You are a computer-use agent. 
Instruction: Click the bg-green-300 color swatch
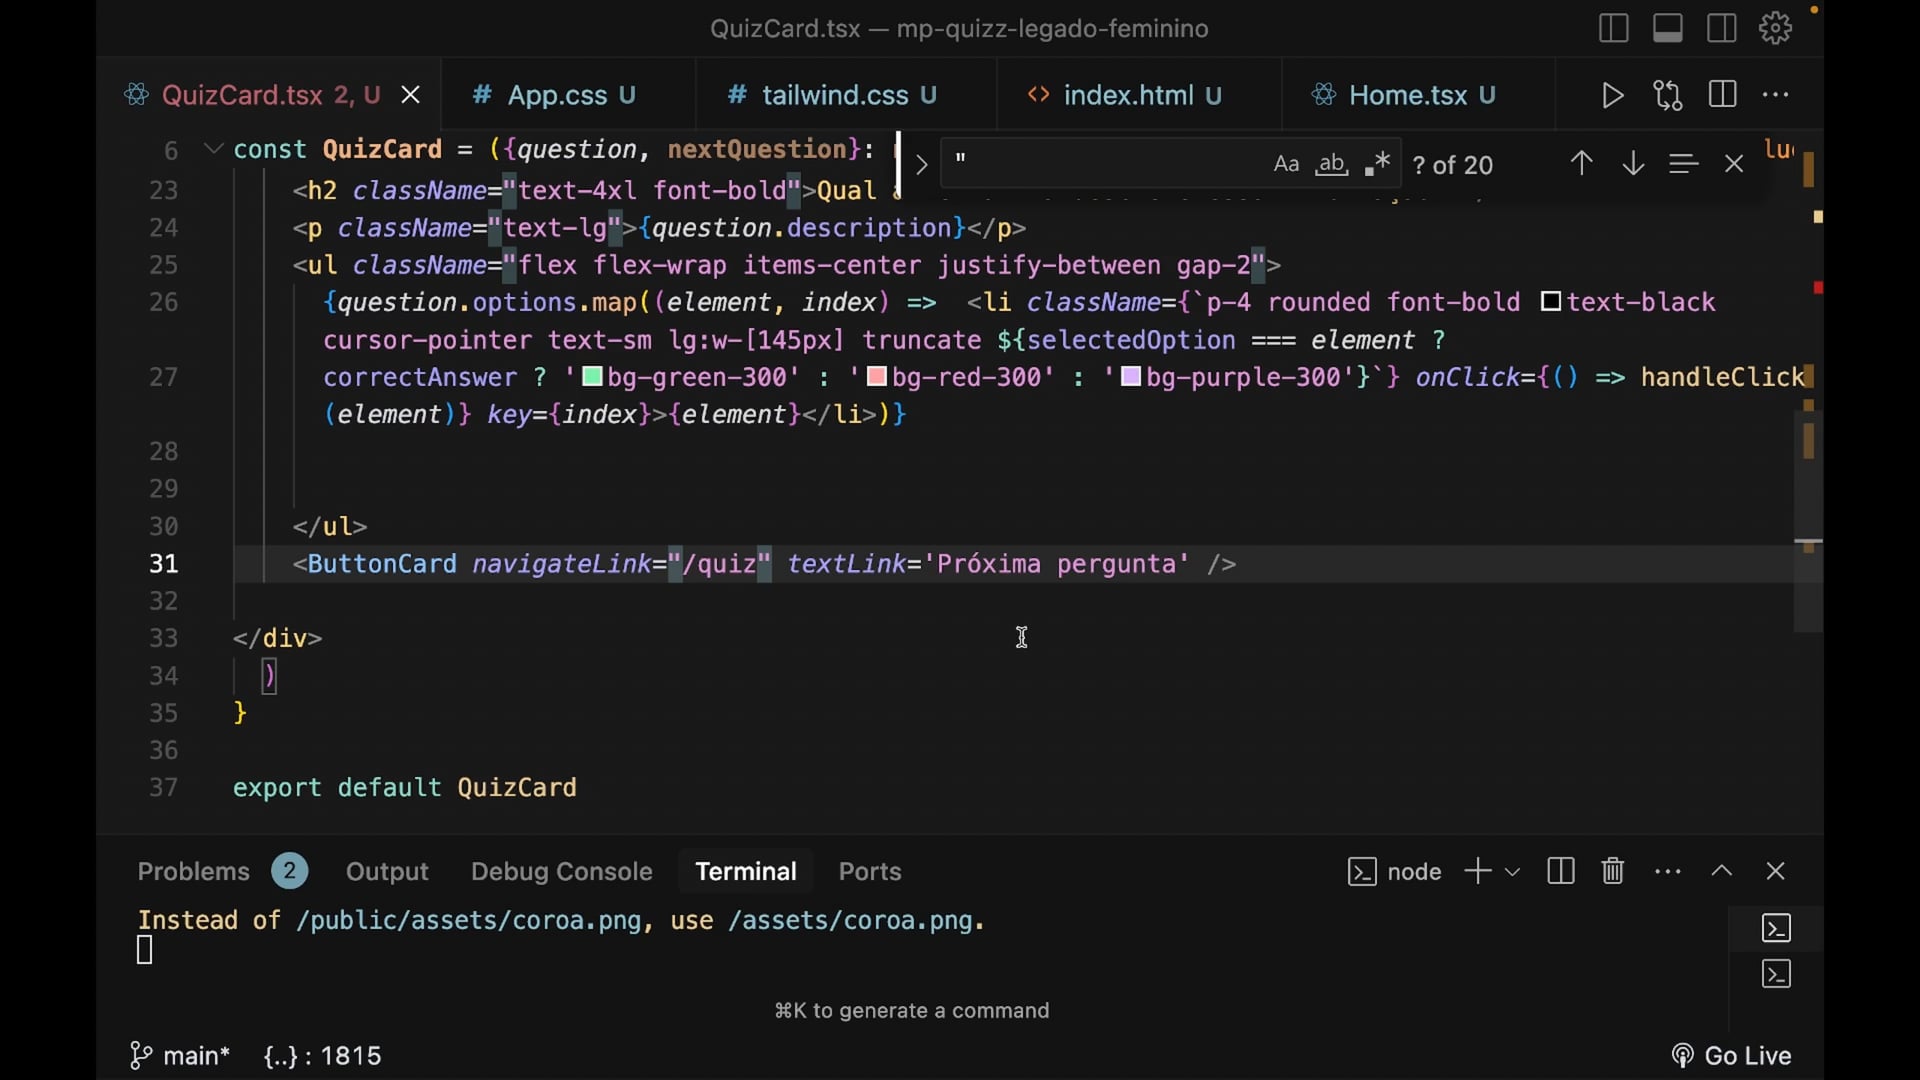[x=592, y=377]
